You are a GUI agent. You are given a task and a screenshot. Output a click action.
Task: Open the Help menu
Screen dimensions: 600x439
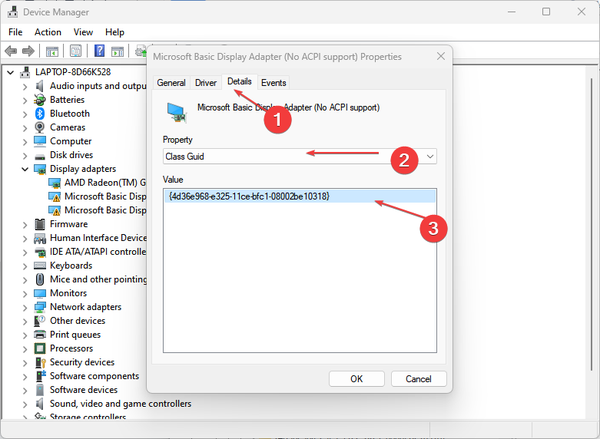click(115, 32)
